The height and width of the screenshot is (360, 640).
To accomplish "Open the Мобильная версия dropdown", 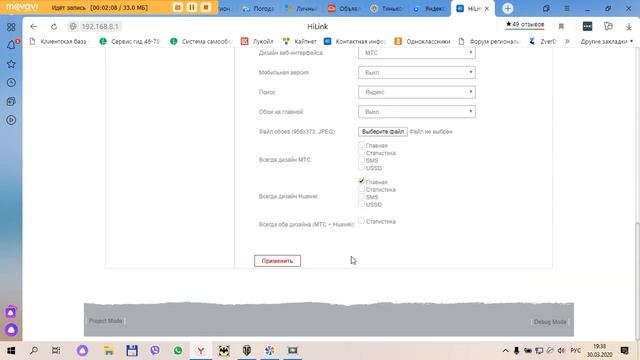I will [417, 72].
